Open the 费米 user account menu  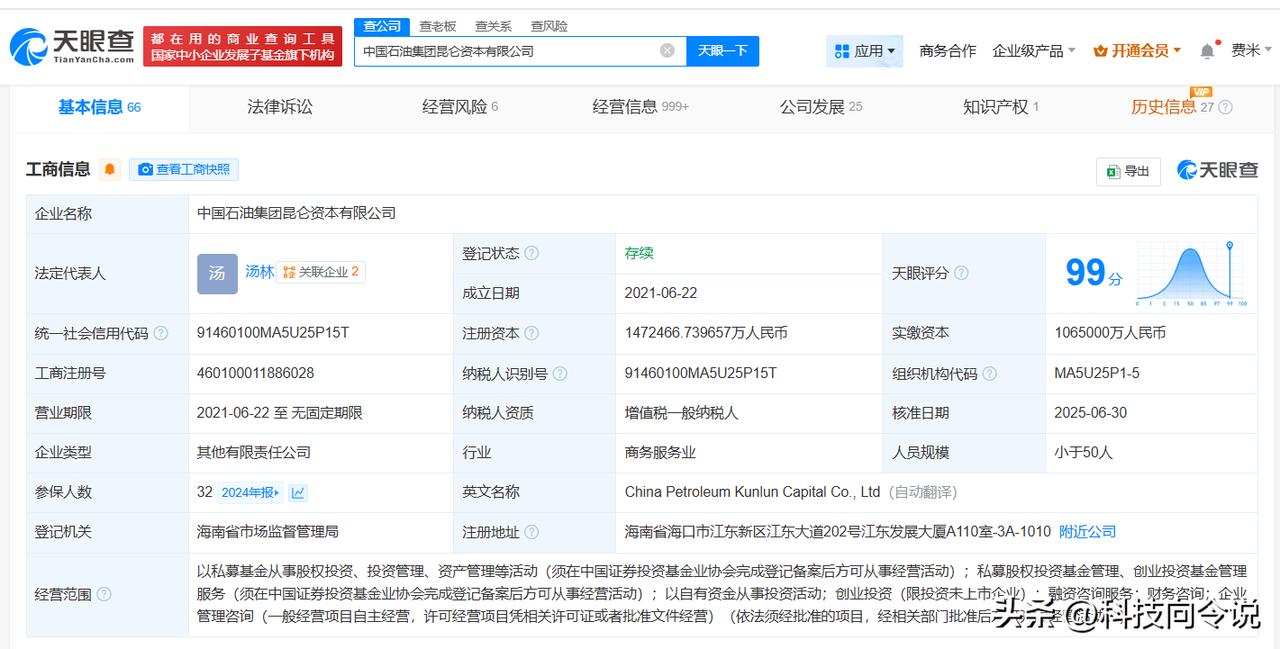tap(1252, 51)
